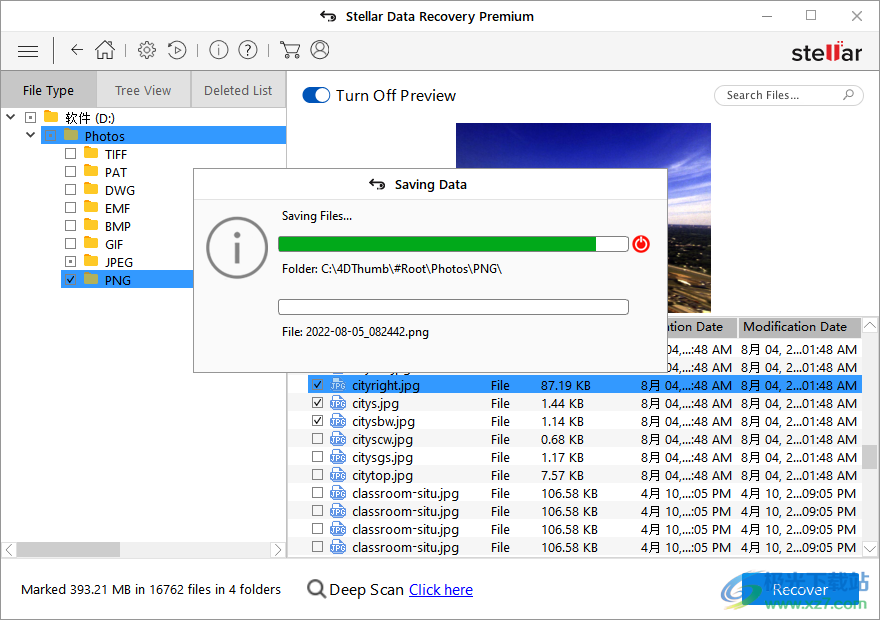Click the BMP folder icon
The height and width of the screenshot is (620, 880).
click(91, 225)
